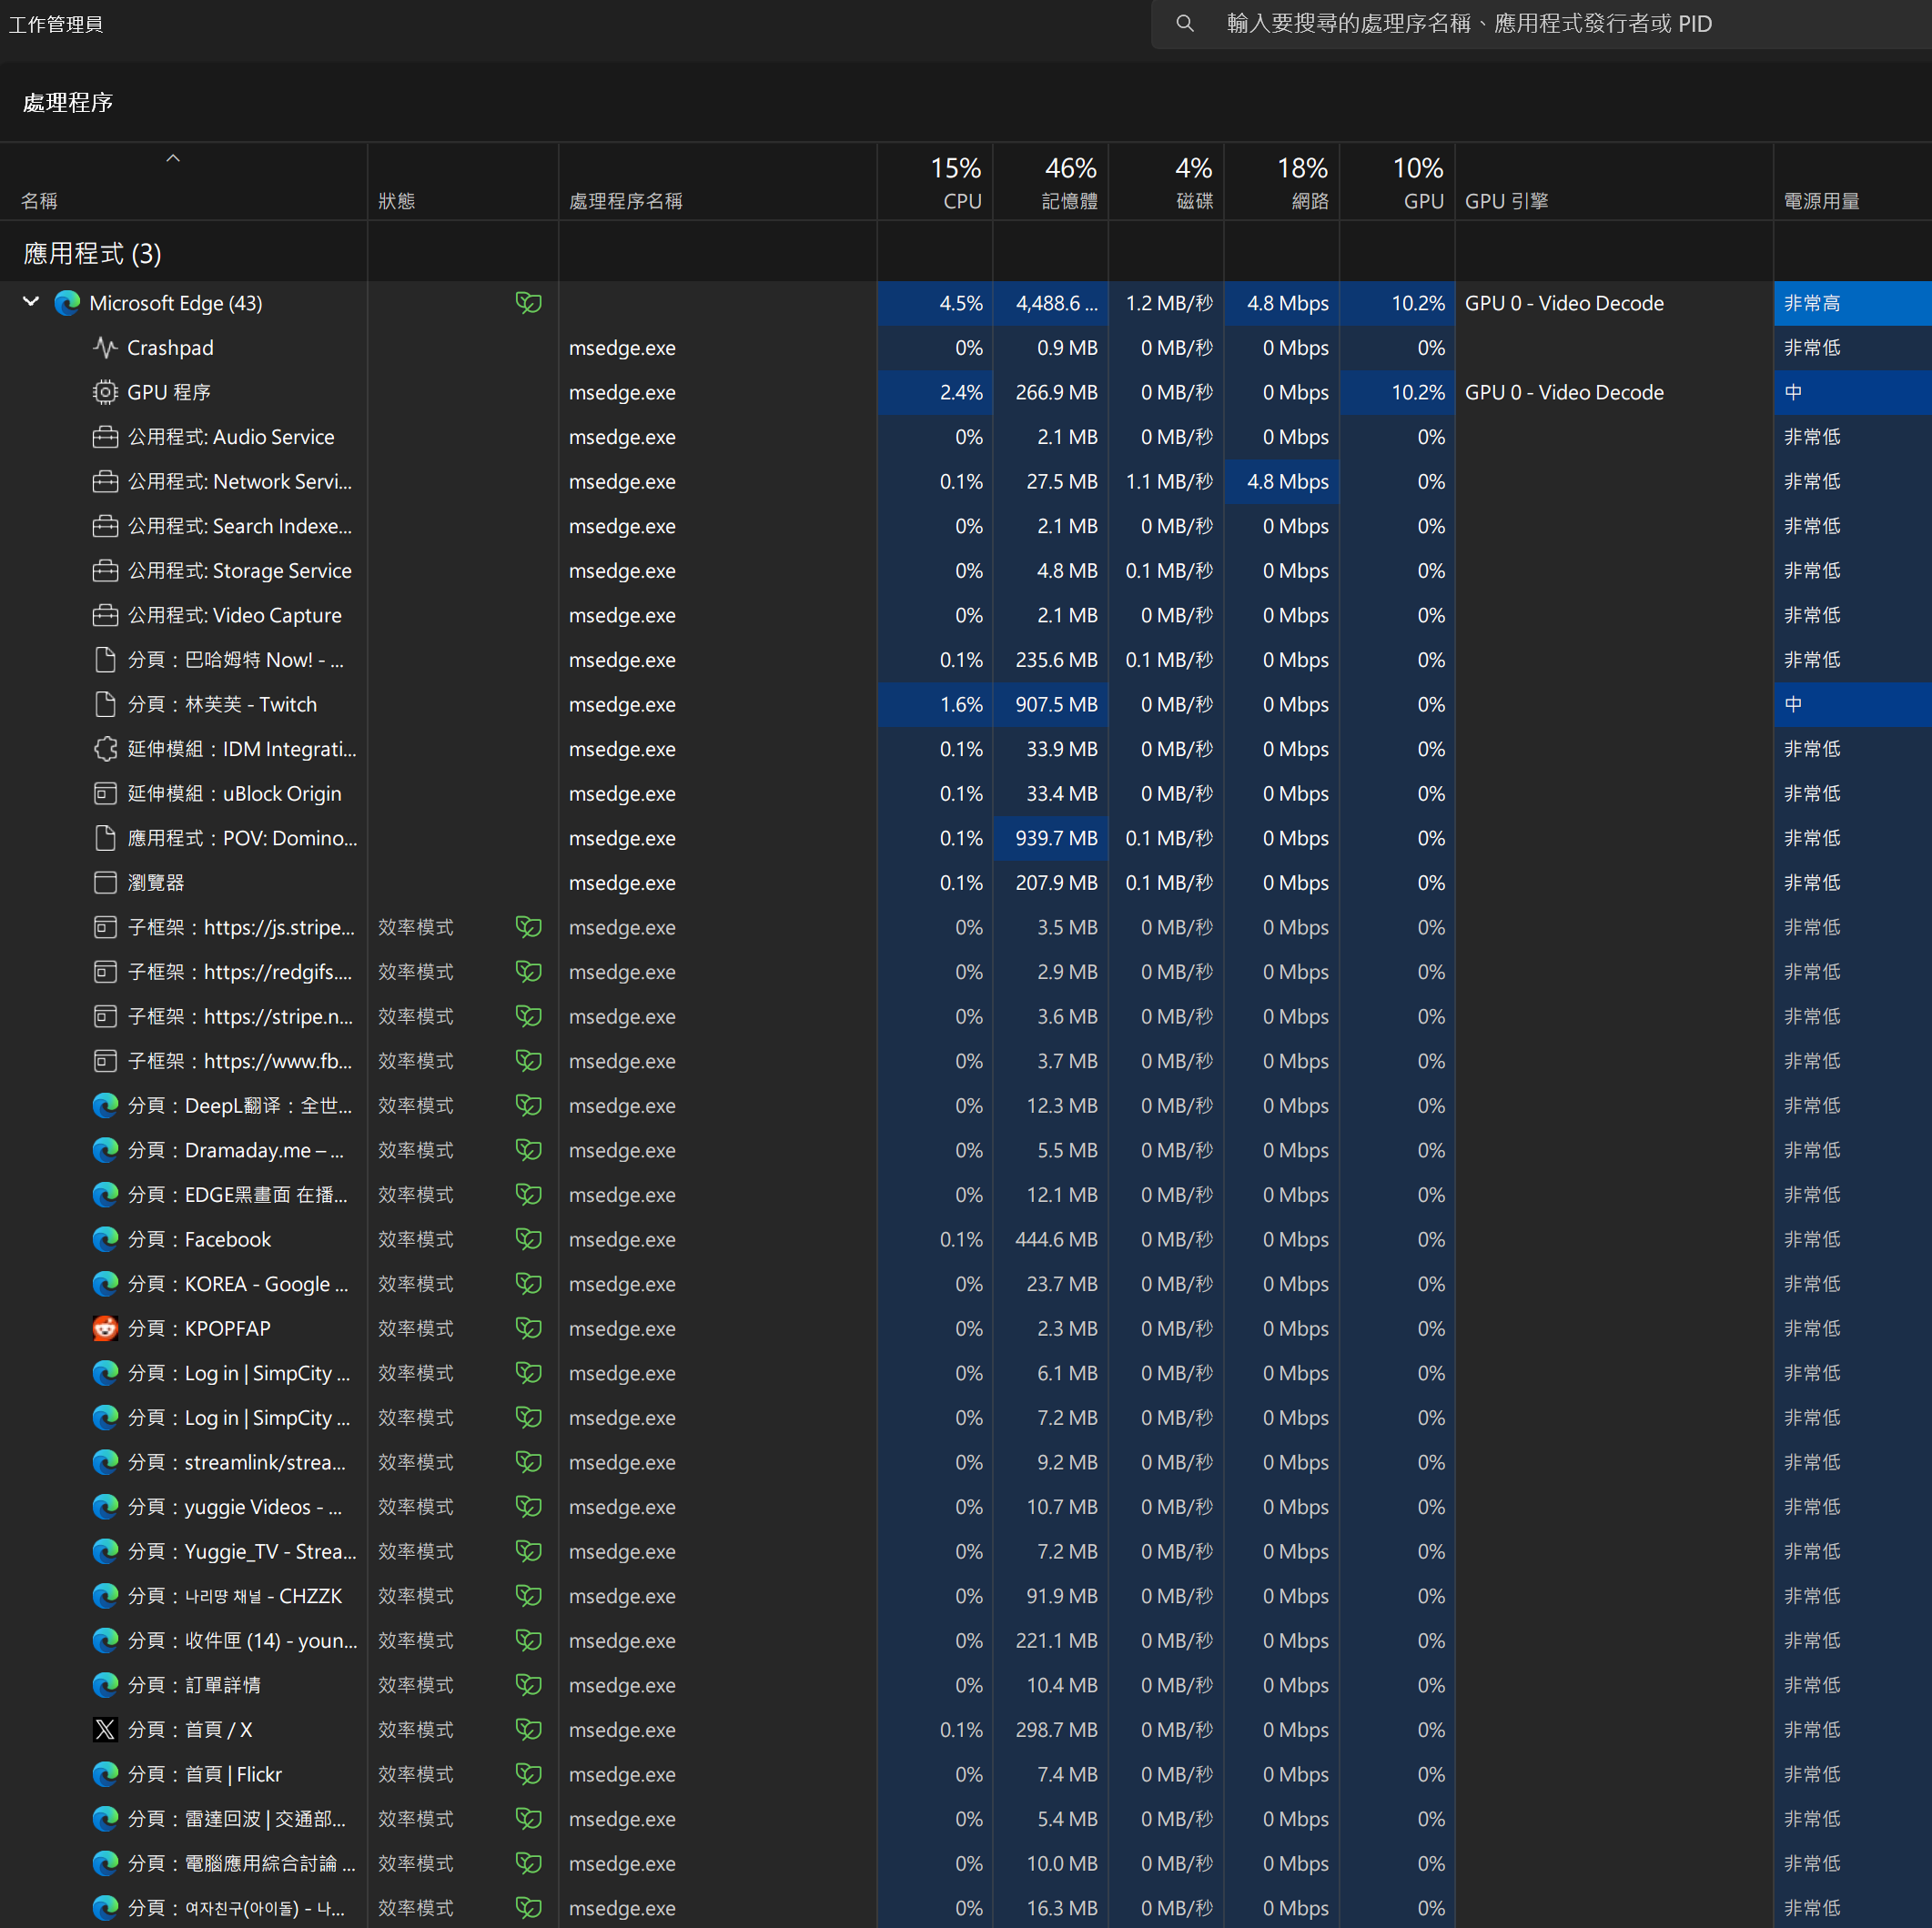Select the 分頁:訂單詳情 row
Viewport: 1932px width, 1928px height.
click(966, 1685)
